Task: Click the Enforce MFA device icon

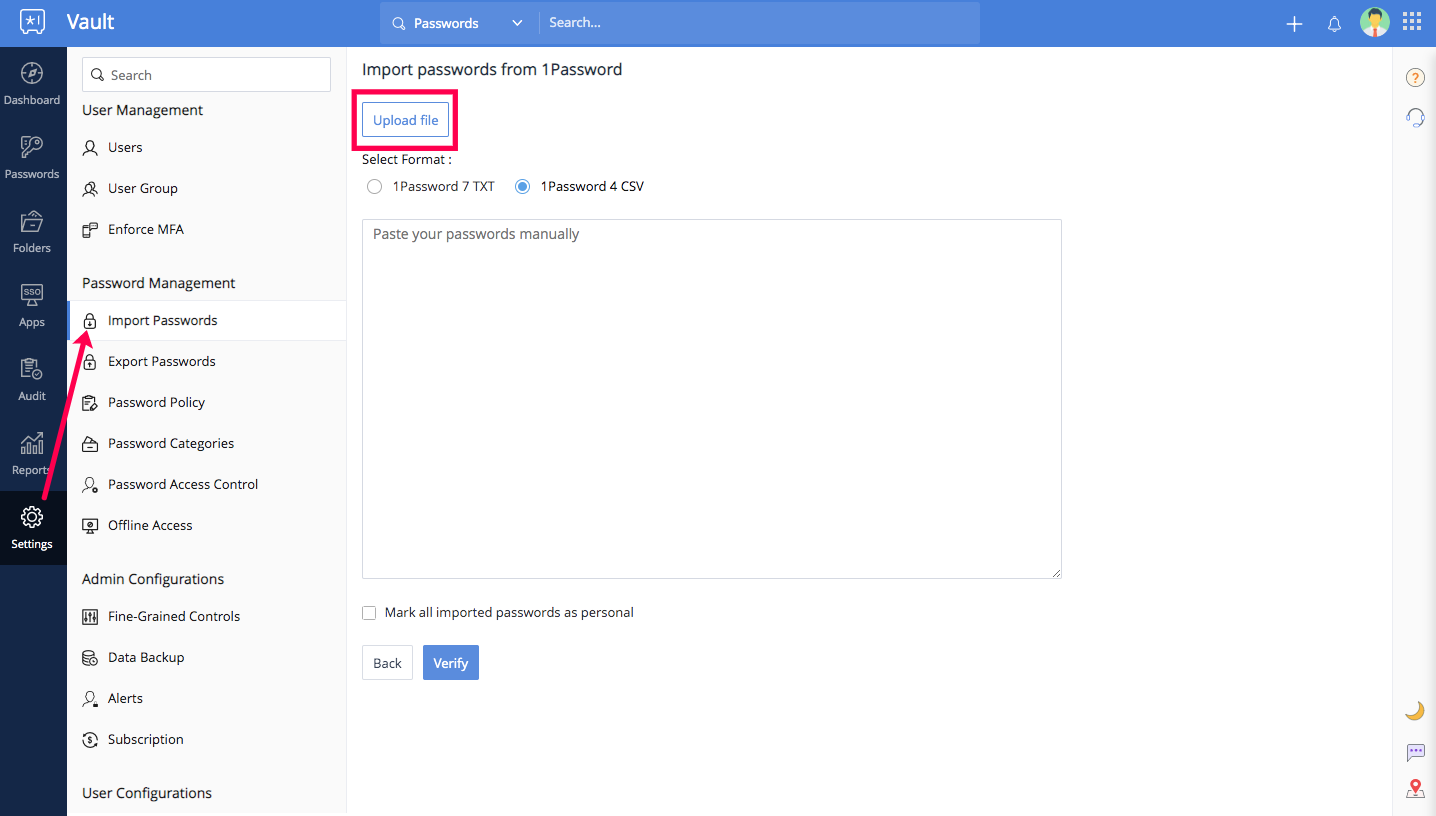Action: click(x=90, y=230)
